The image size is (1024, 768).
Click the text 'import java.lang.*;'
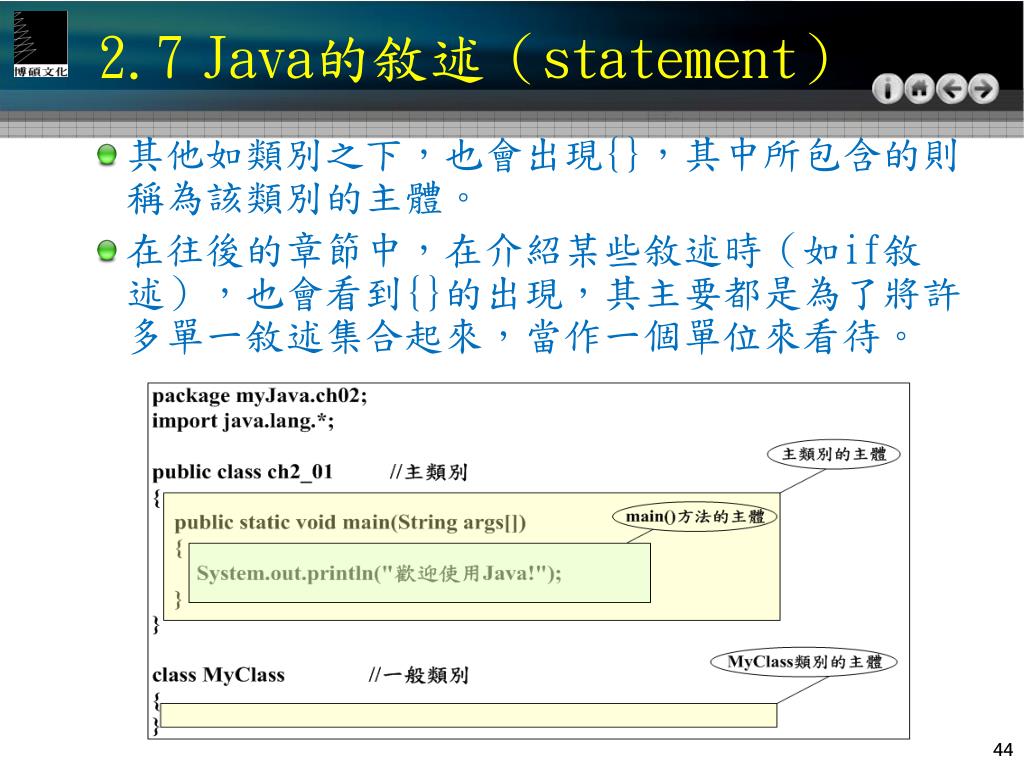(x=243, y=421)
